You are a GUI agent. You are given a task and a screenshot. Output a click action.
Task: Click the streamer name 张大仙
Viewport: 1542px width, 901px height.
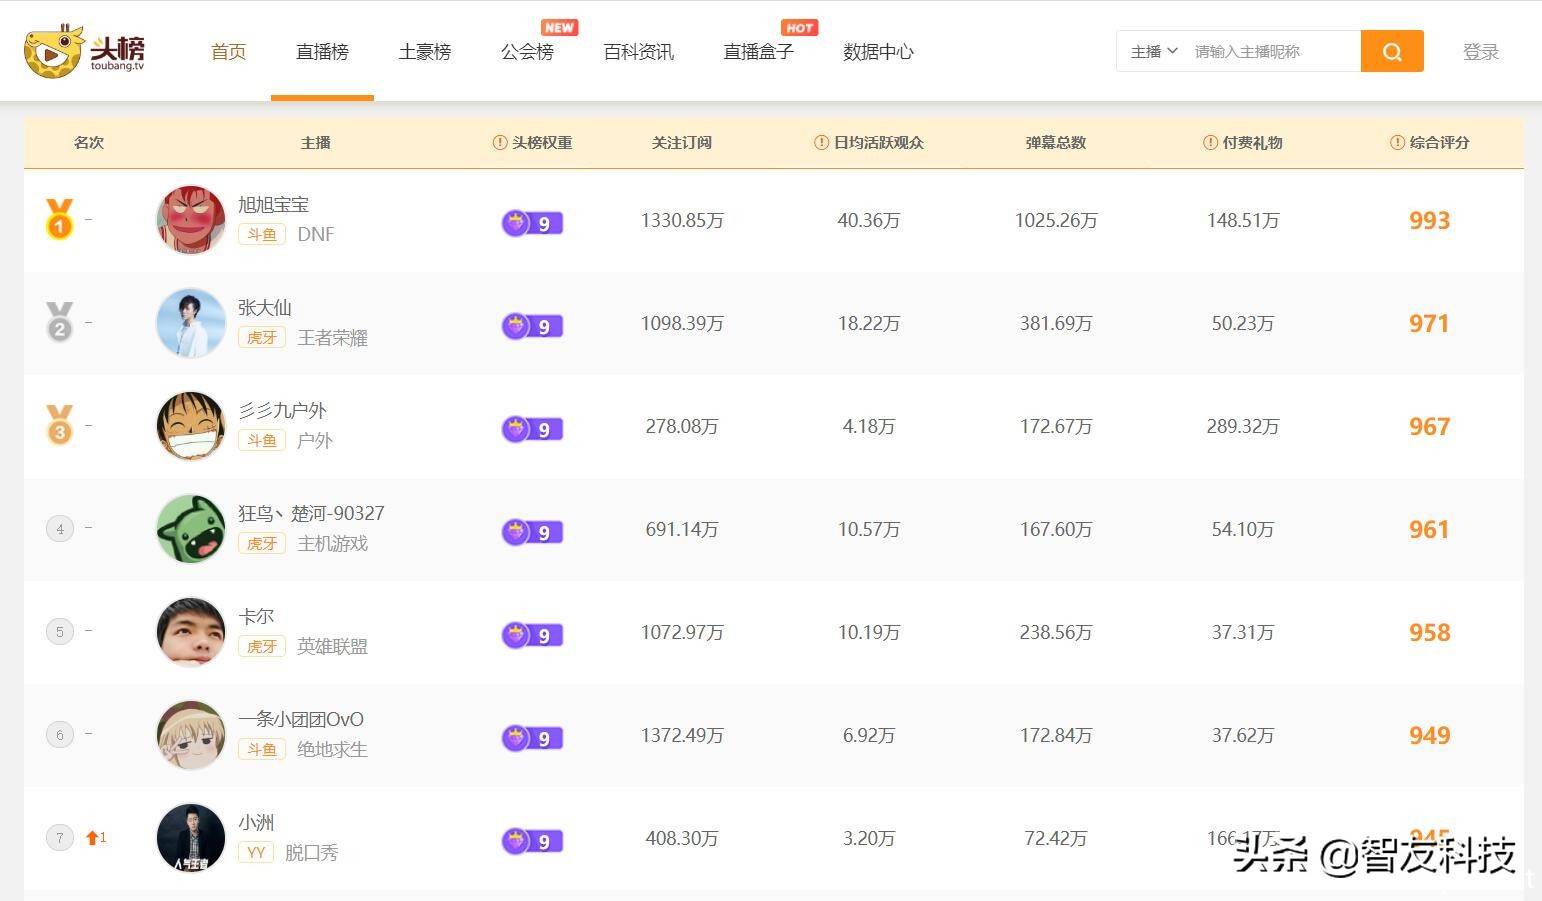coord(264,308)
